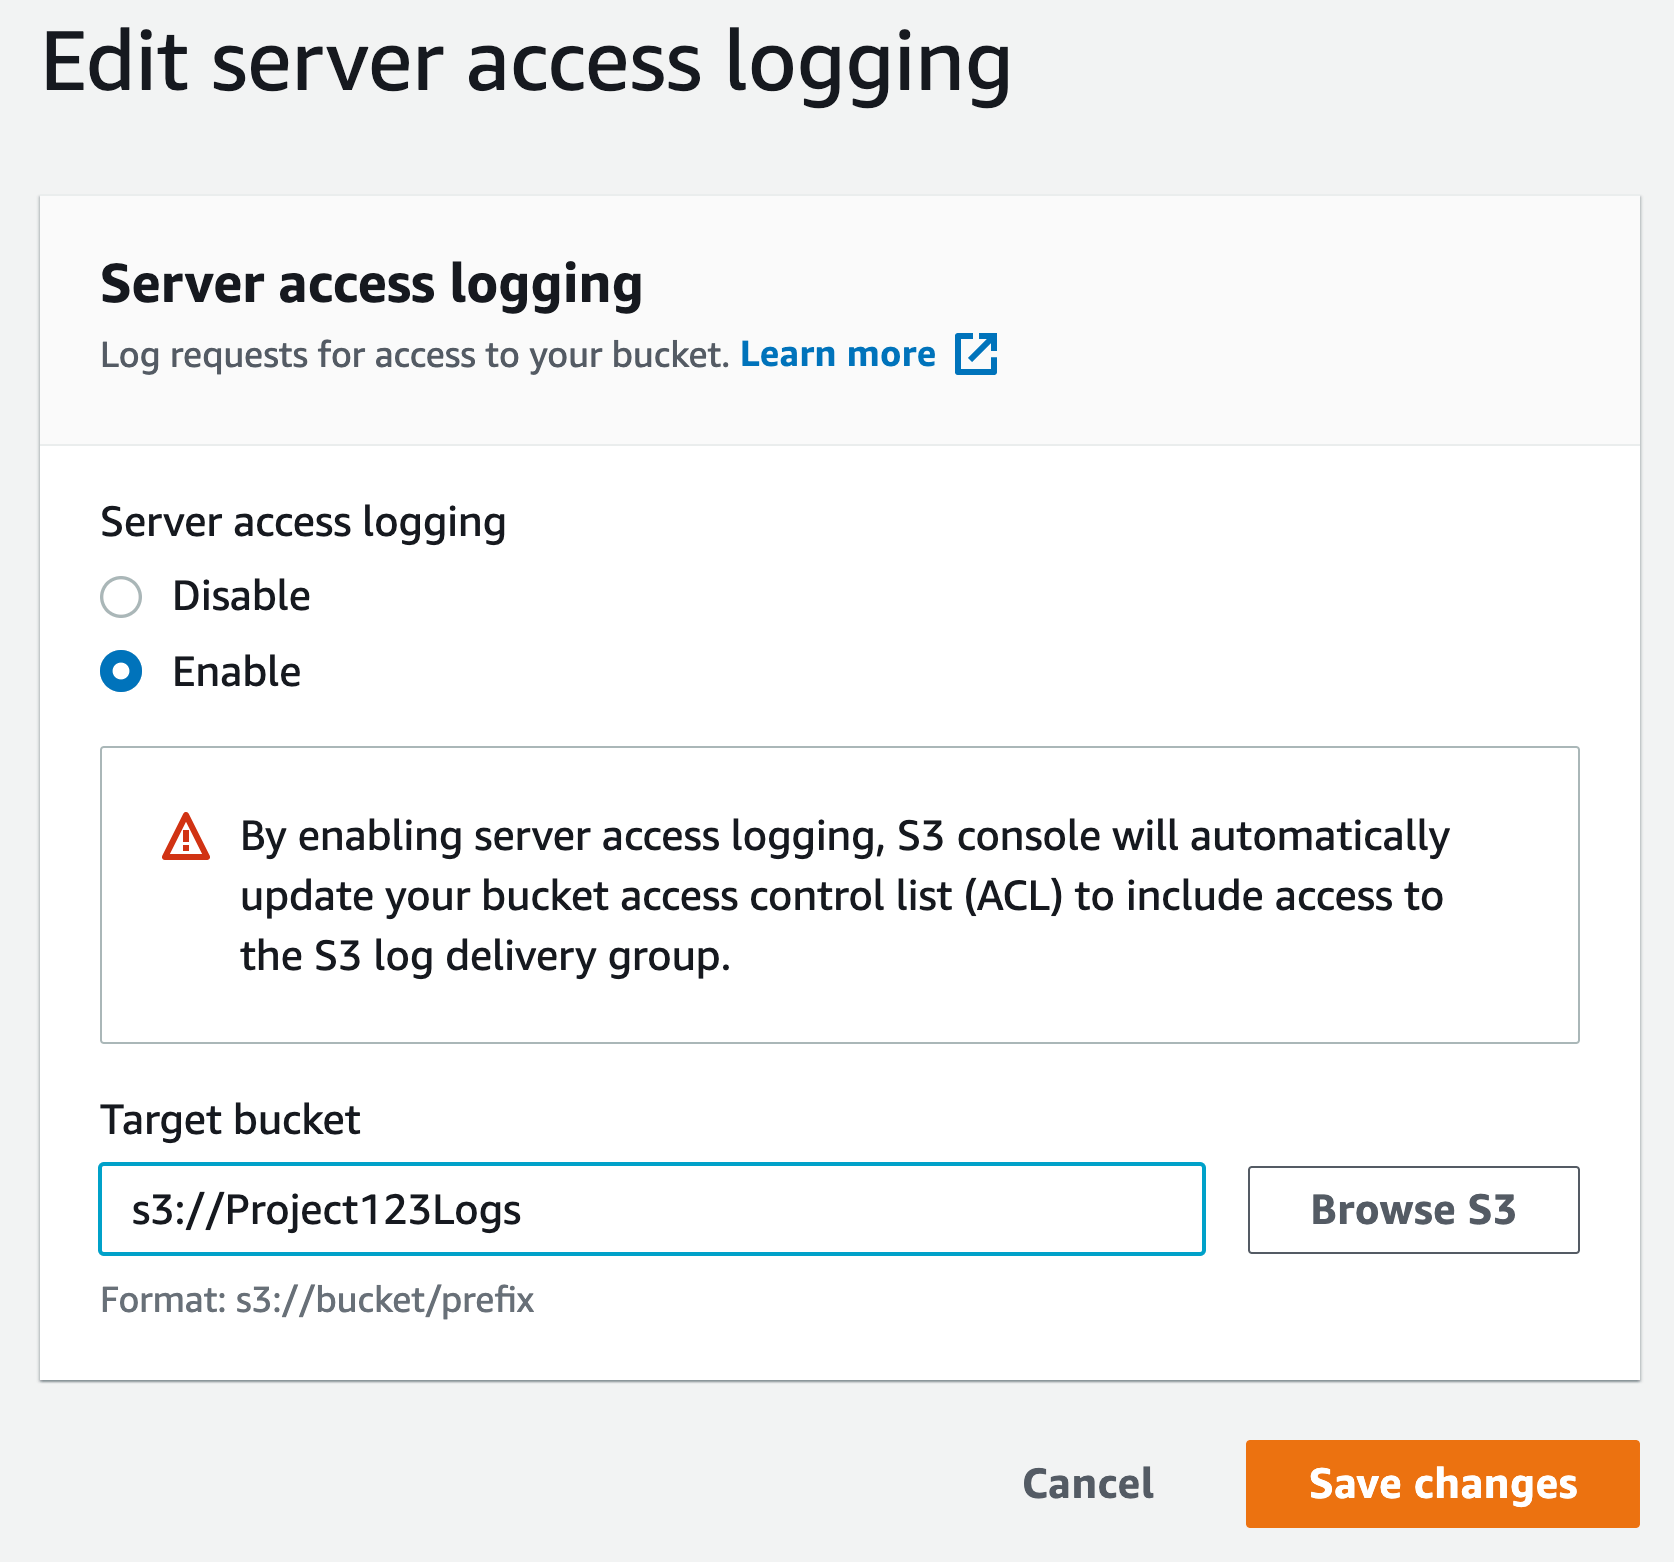Viewport: 1674px width, 1562px height.
Task: Click the external link icon beside Learn more
Action: 977,354
